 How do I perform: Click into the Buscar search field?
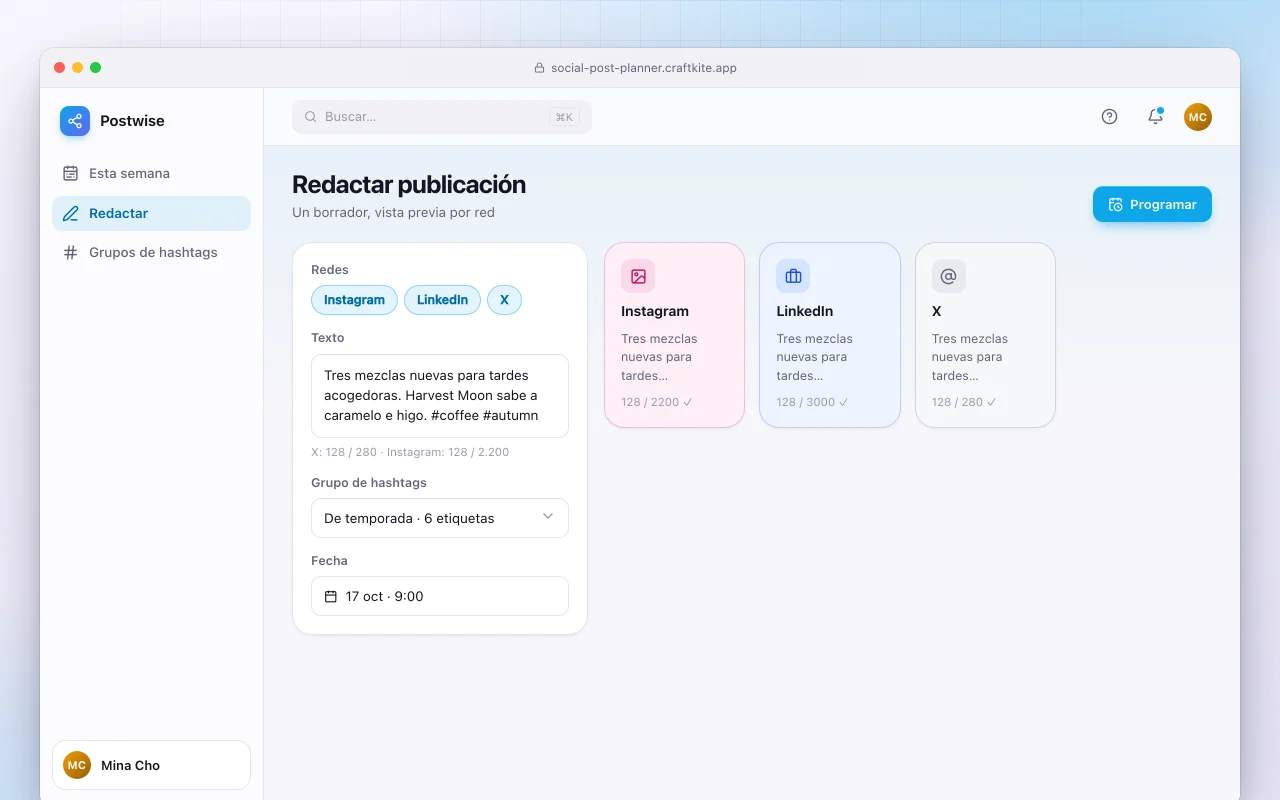[442, 117]
